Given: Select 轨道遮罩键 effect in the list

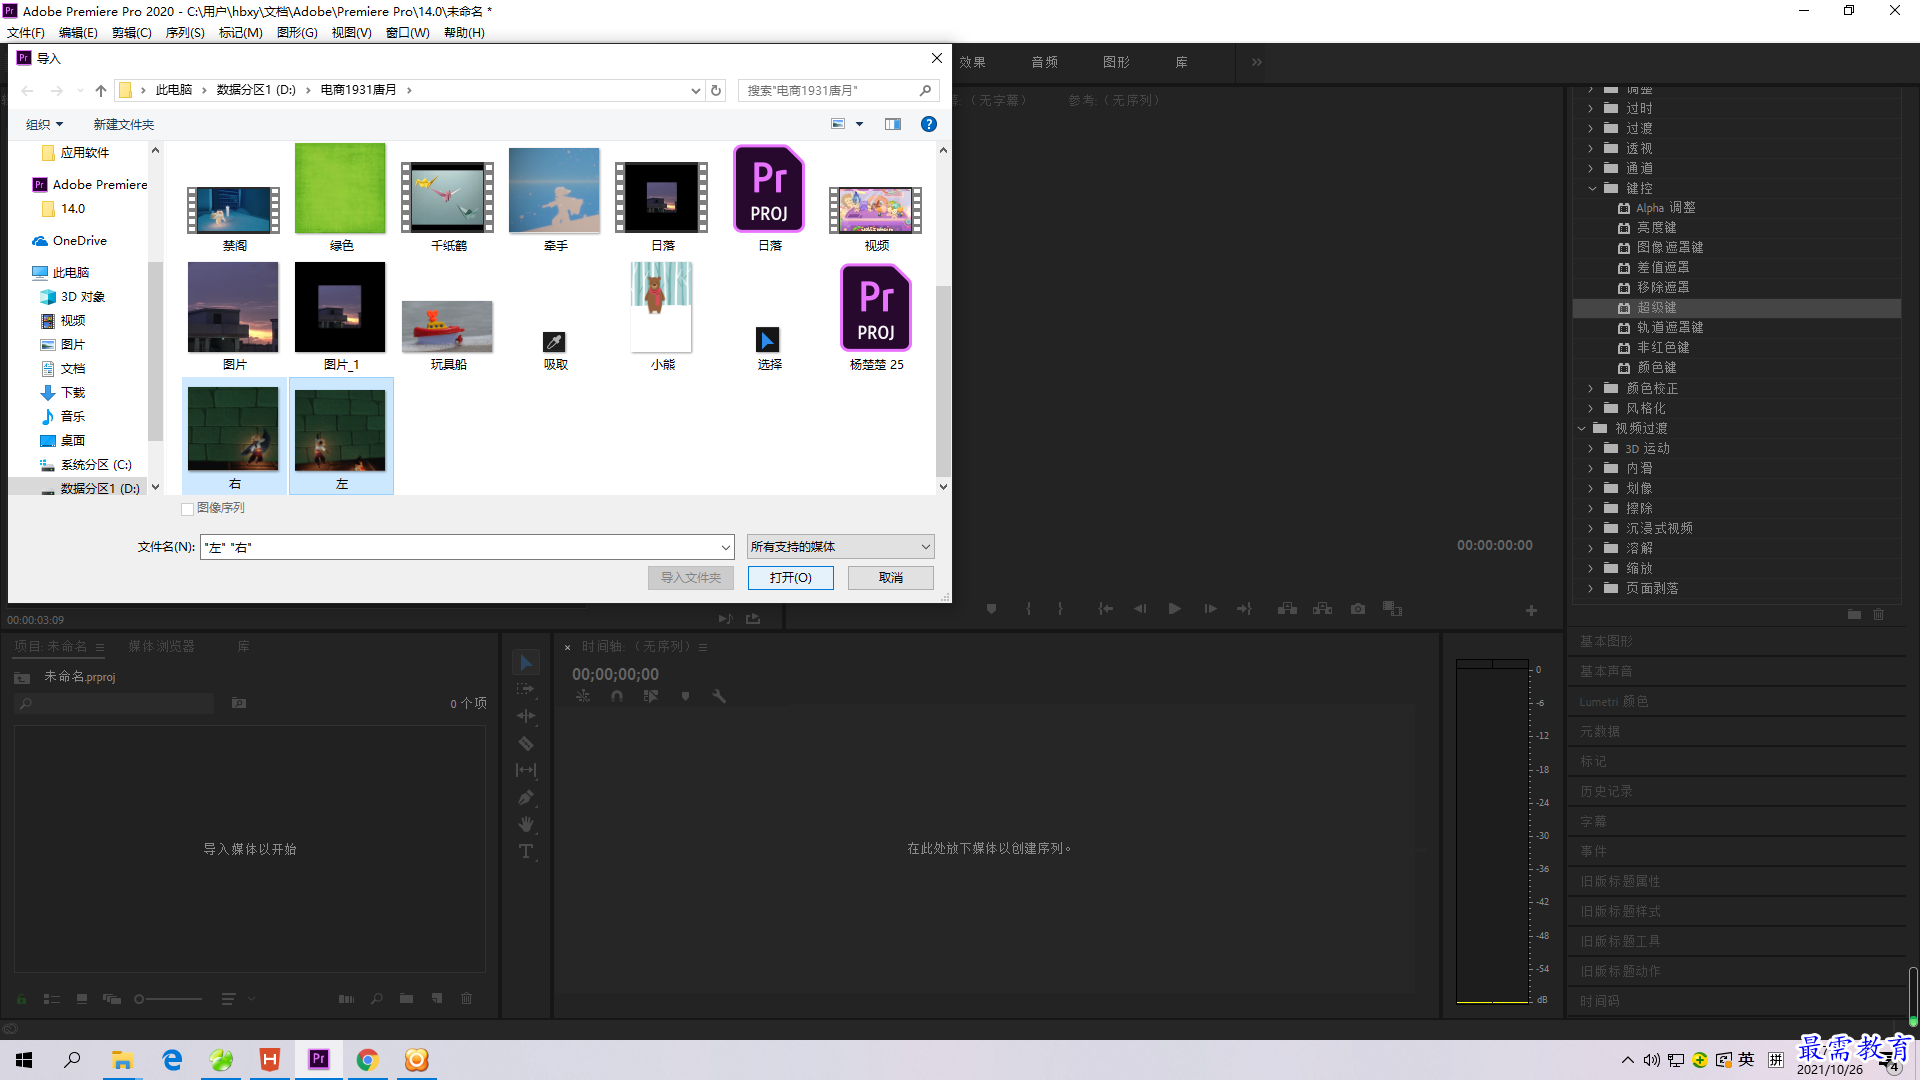Looking at the screenshot, I should coord(1669,328).
